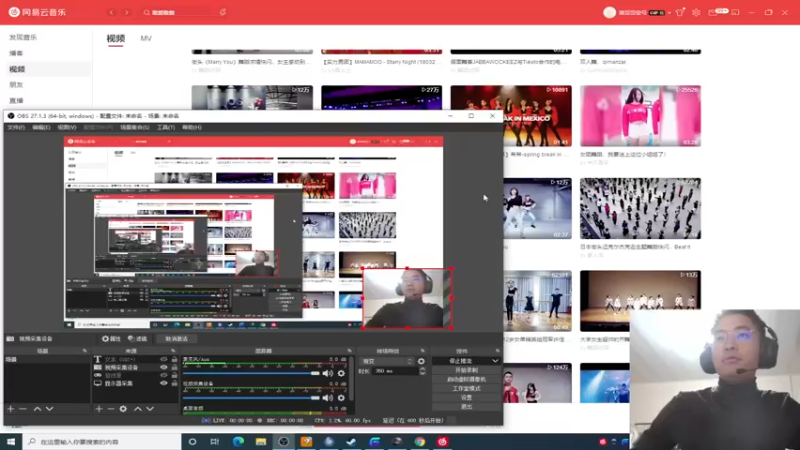Open the OBS Scene Collection menu
Viewport: 800px width, 450px height.
135,127
